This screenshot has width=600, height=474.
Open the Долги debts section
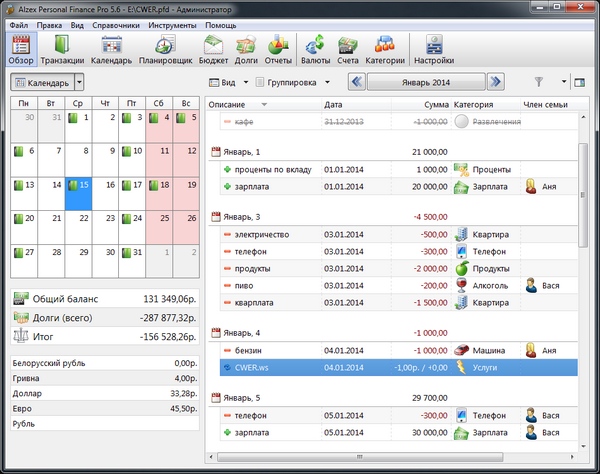pos(247,50)
